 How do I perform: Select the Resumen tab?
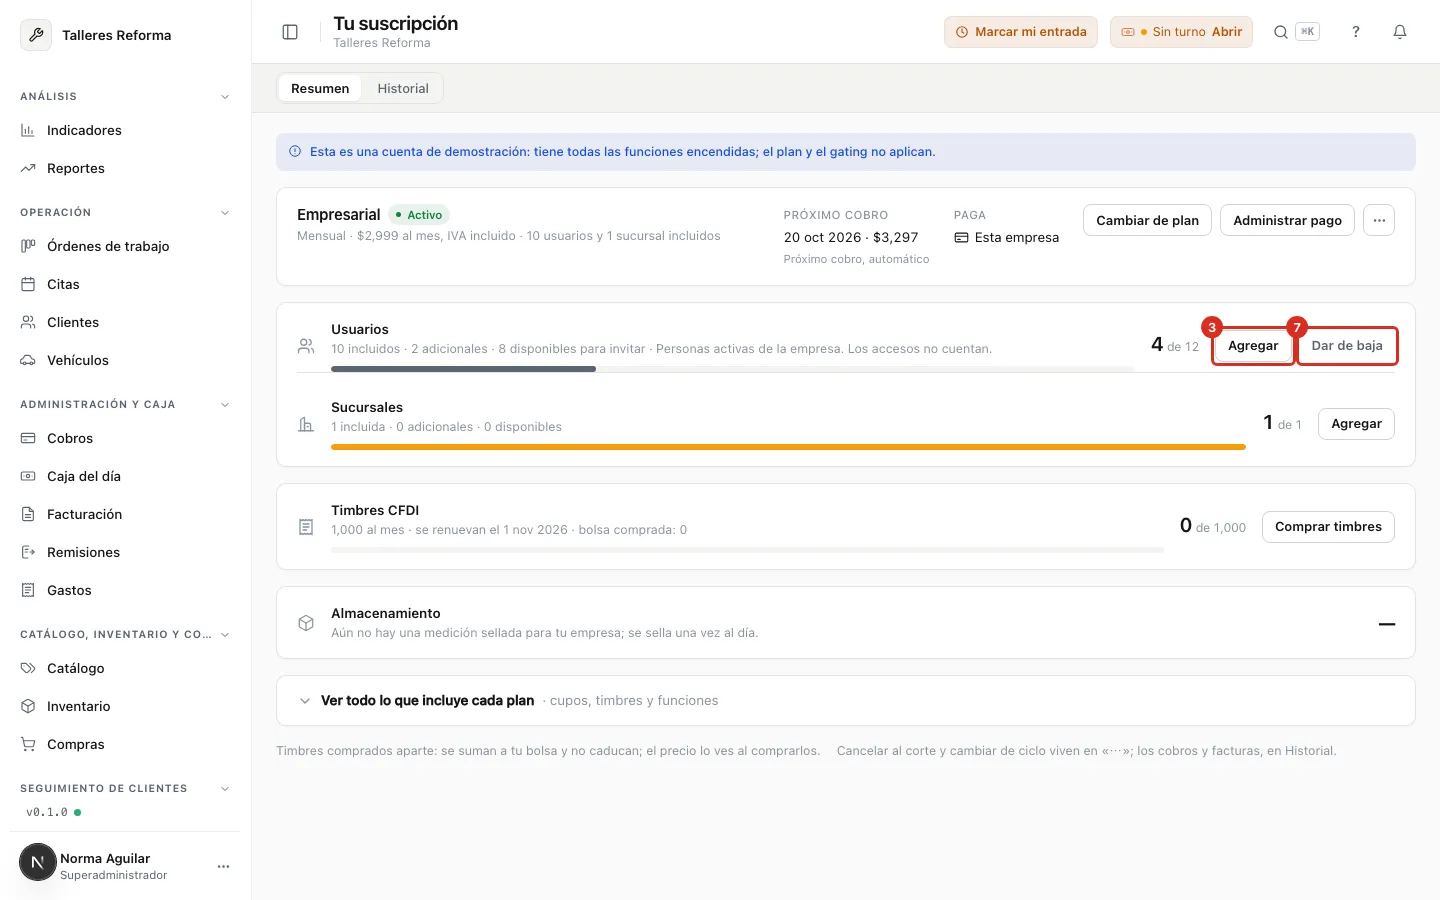tap(320, 88)
